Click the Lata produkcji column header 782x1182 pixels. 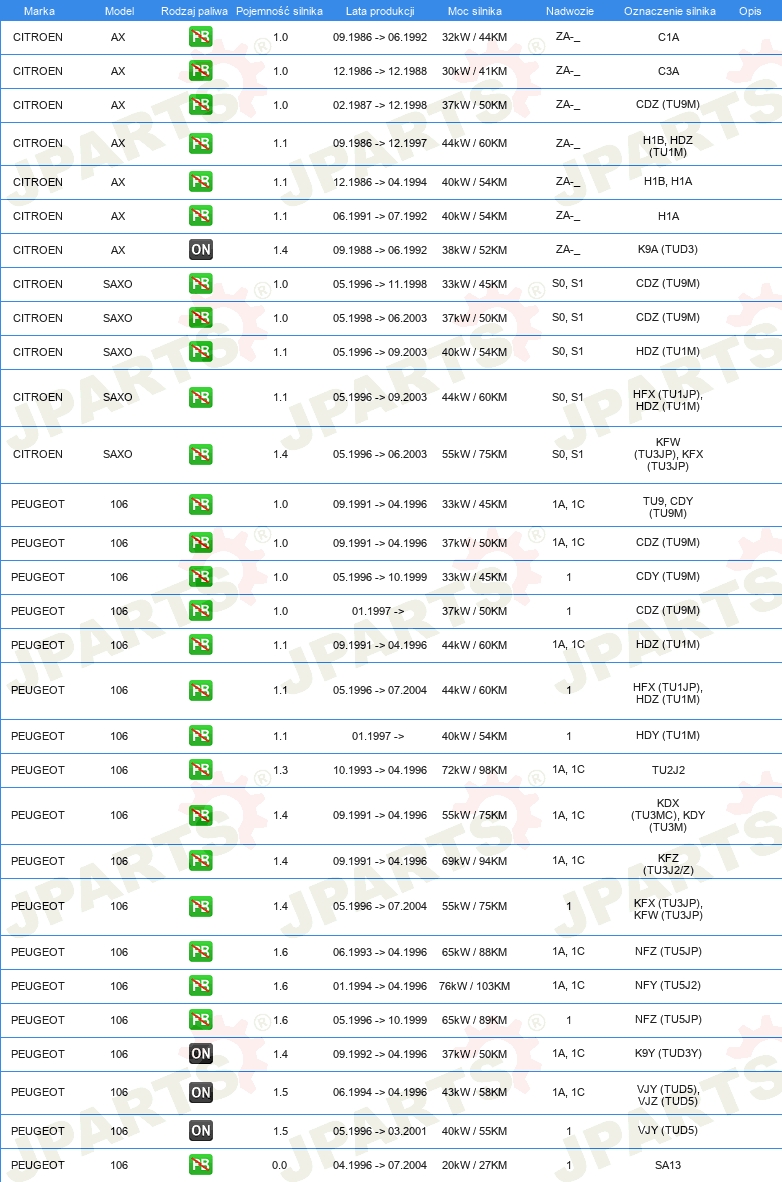pyautogui.click(x=380, y=11)
